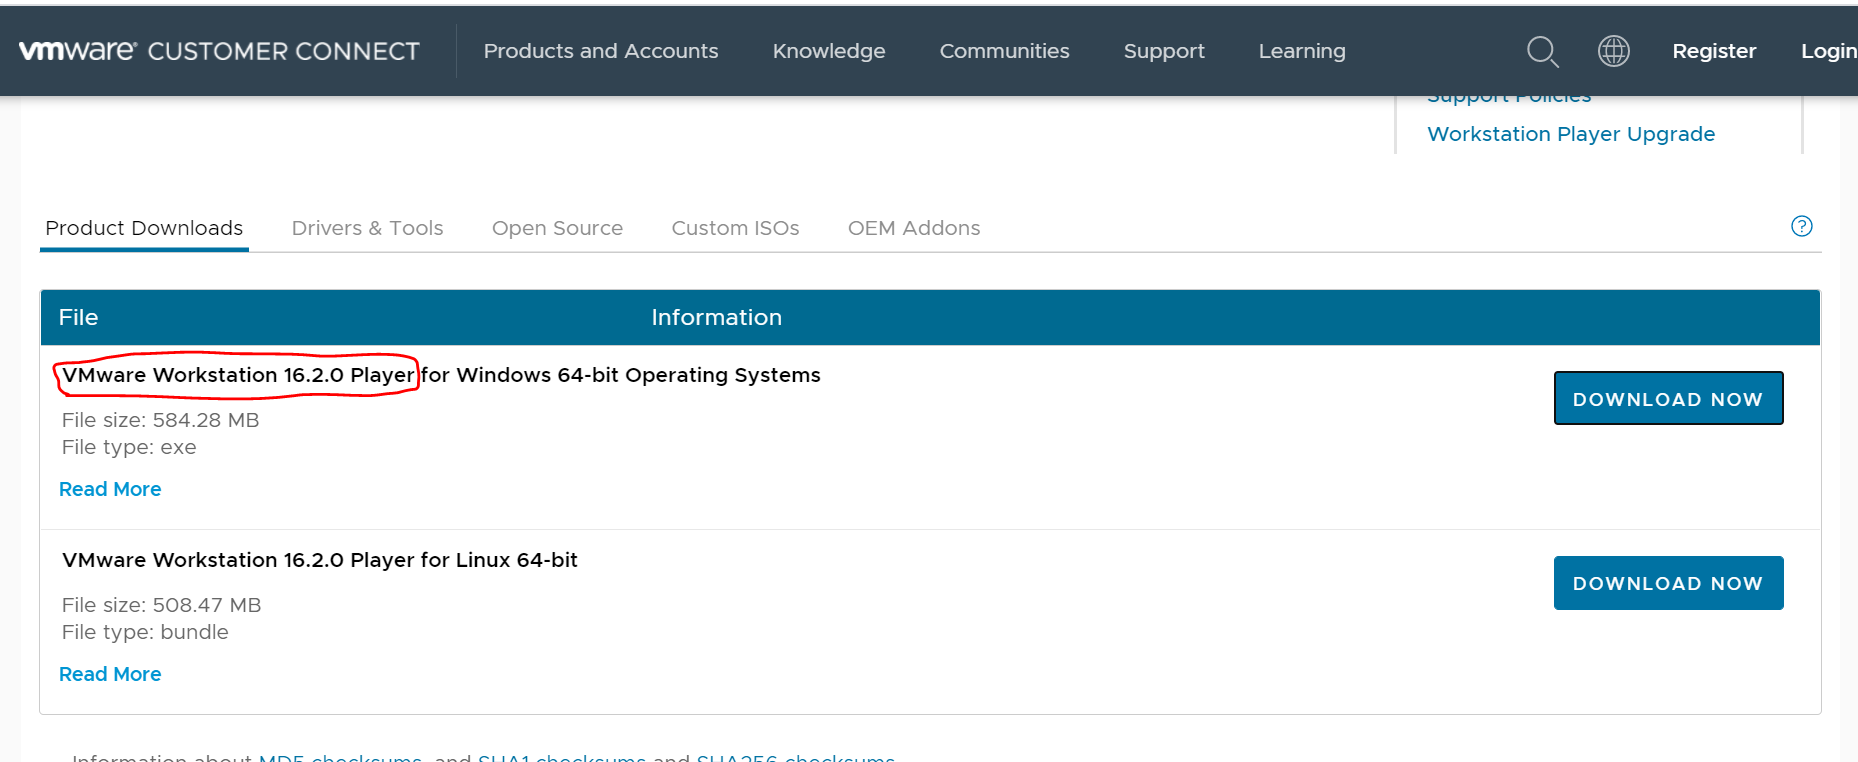Open the Communities menu
The width and height of the screenshot is (1858, 762).
coord(1004,51)
